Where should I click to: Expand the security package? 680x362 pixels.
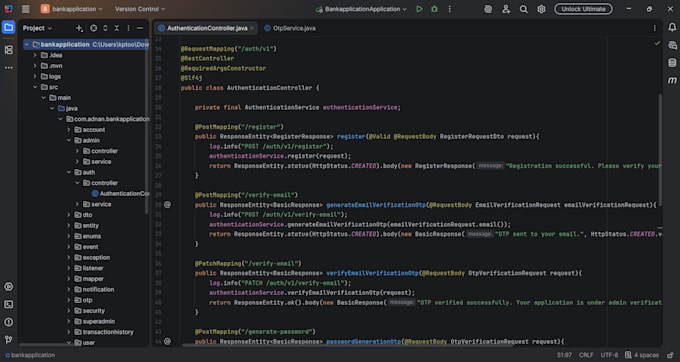click(x=69, y=310)
